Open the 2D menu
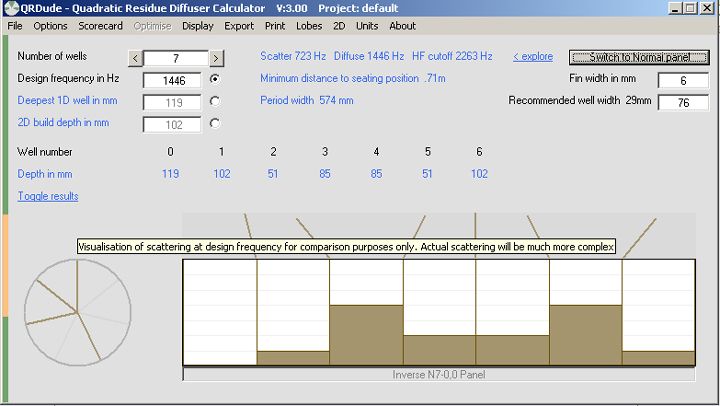The image size is (720, 406). [339, 26]
